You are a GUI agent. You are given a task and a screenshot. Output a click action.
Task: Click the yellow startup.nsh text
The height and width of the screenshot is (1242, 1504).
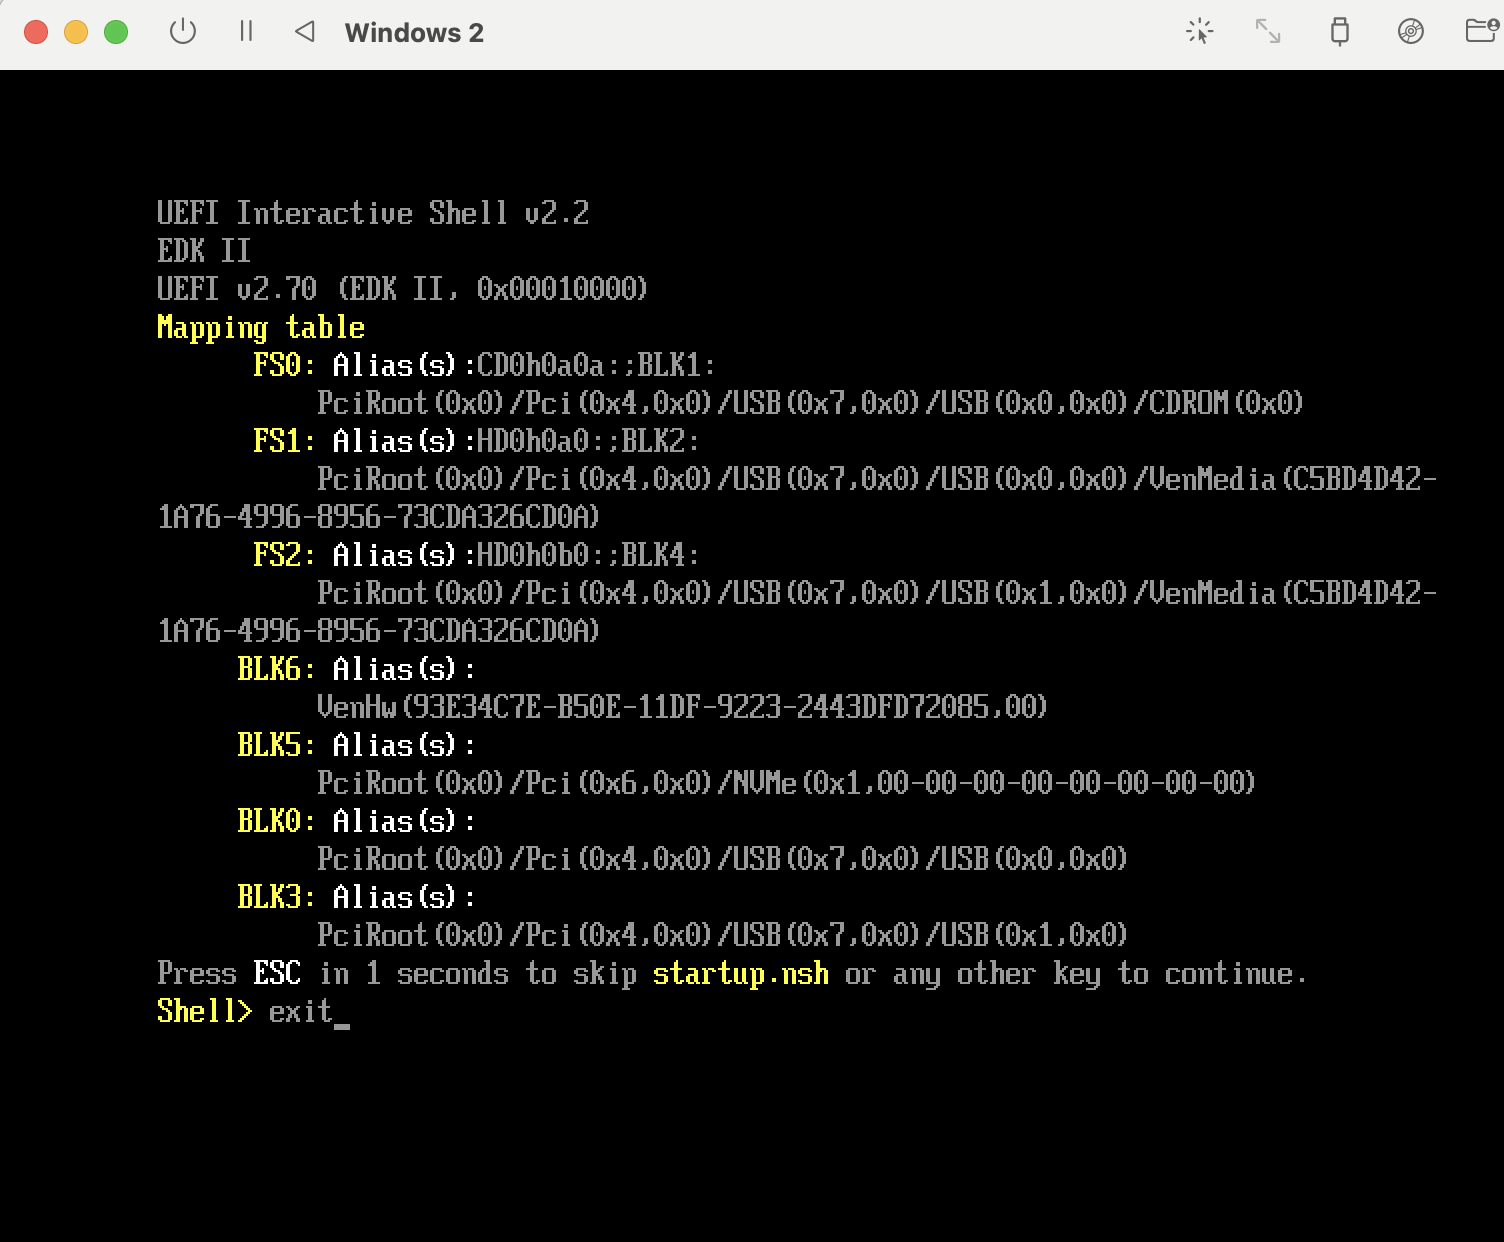pos(740,973)
